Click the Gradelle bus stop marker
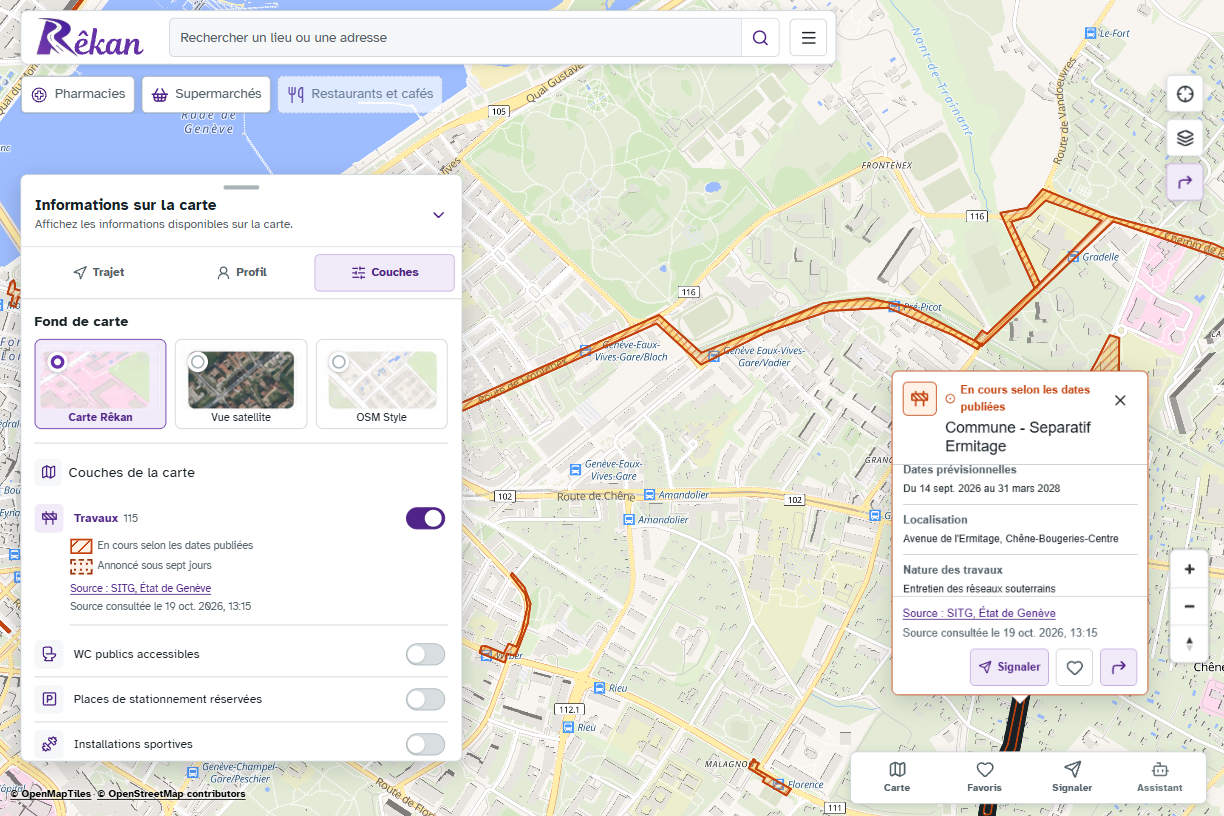 [1073, 256]
